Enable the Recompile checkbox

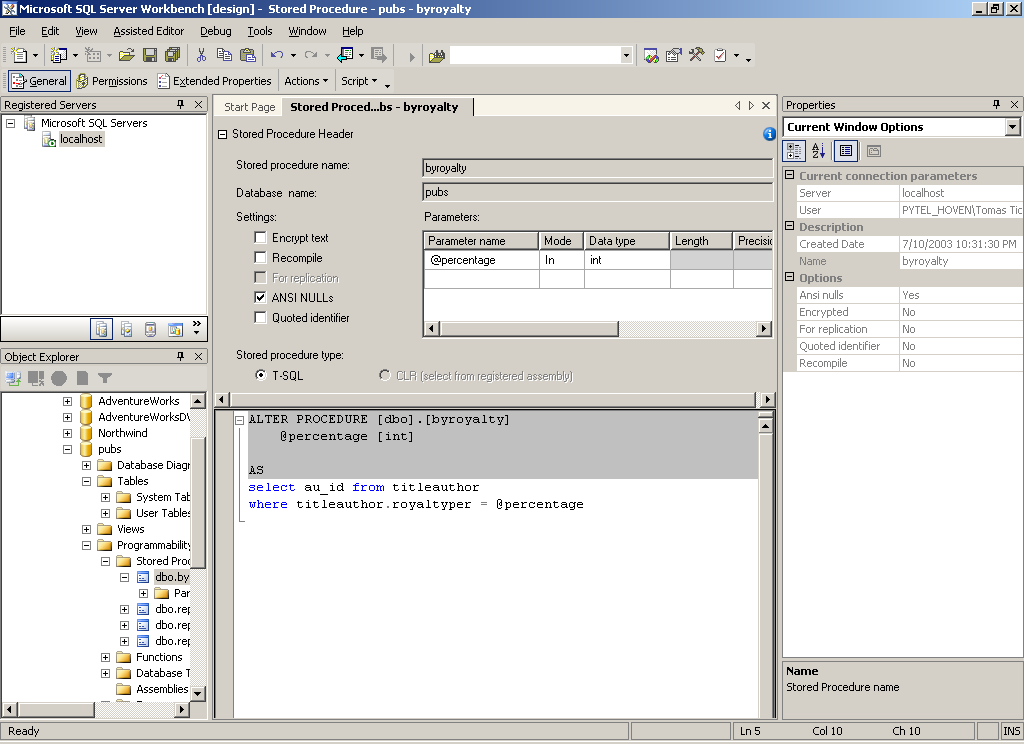(x=261, y=258)
